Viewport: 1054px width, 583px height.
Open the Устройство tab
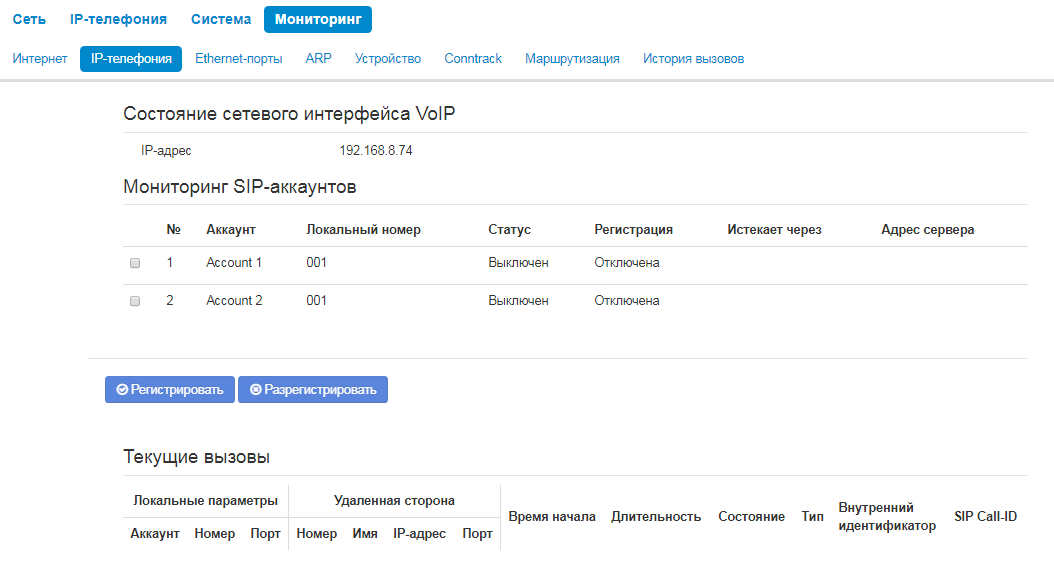[388, 59]
